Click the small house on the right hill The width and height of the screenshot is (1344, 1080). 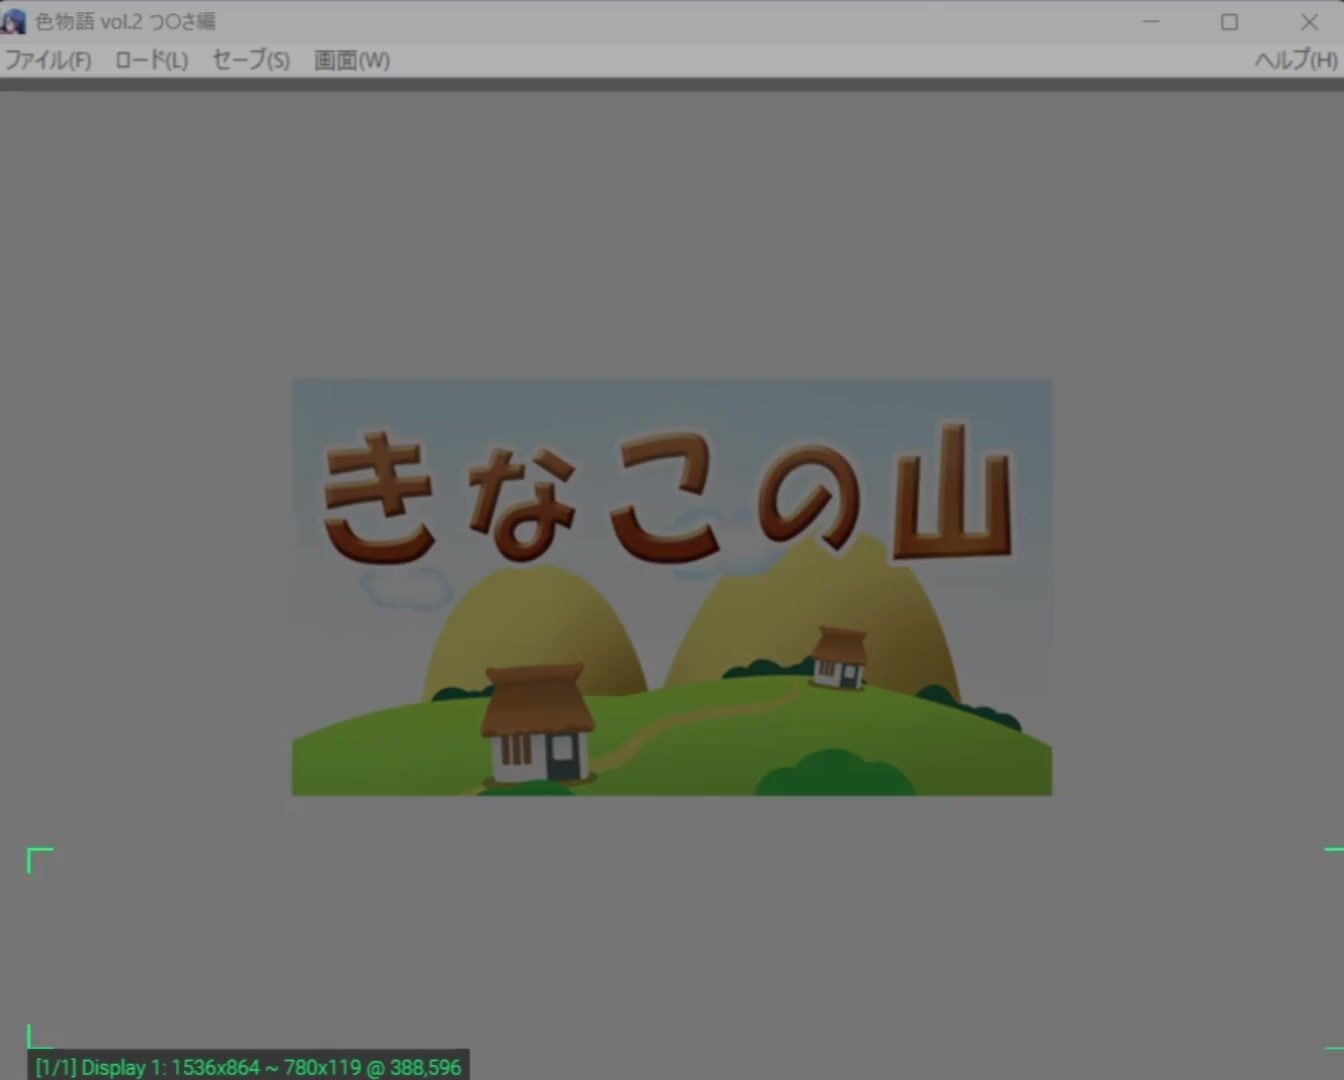(839, 657)
